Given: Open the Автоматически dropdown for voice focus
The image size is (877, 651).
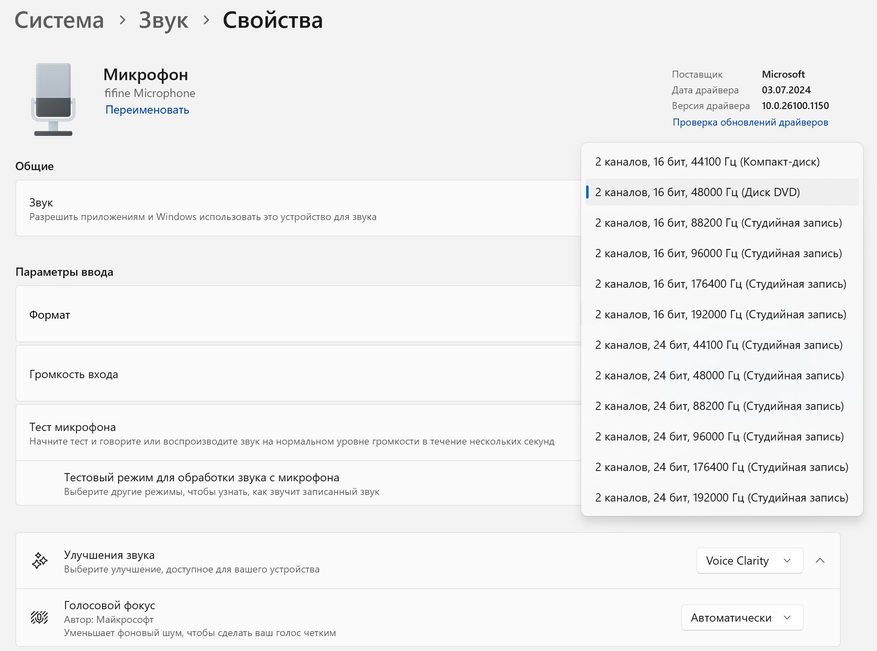Looking at the screenshot, I should (x=741, y=618).
